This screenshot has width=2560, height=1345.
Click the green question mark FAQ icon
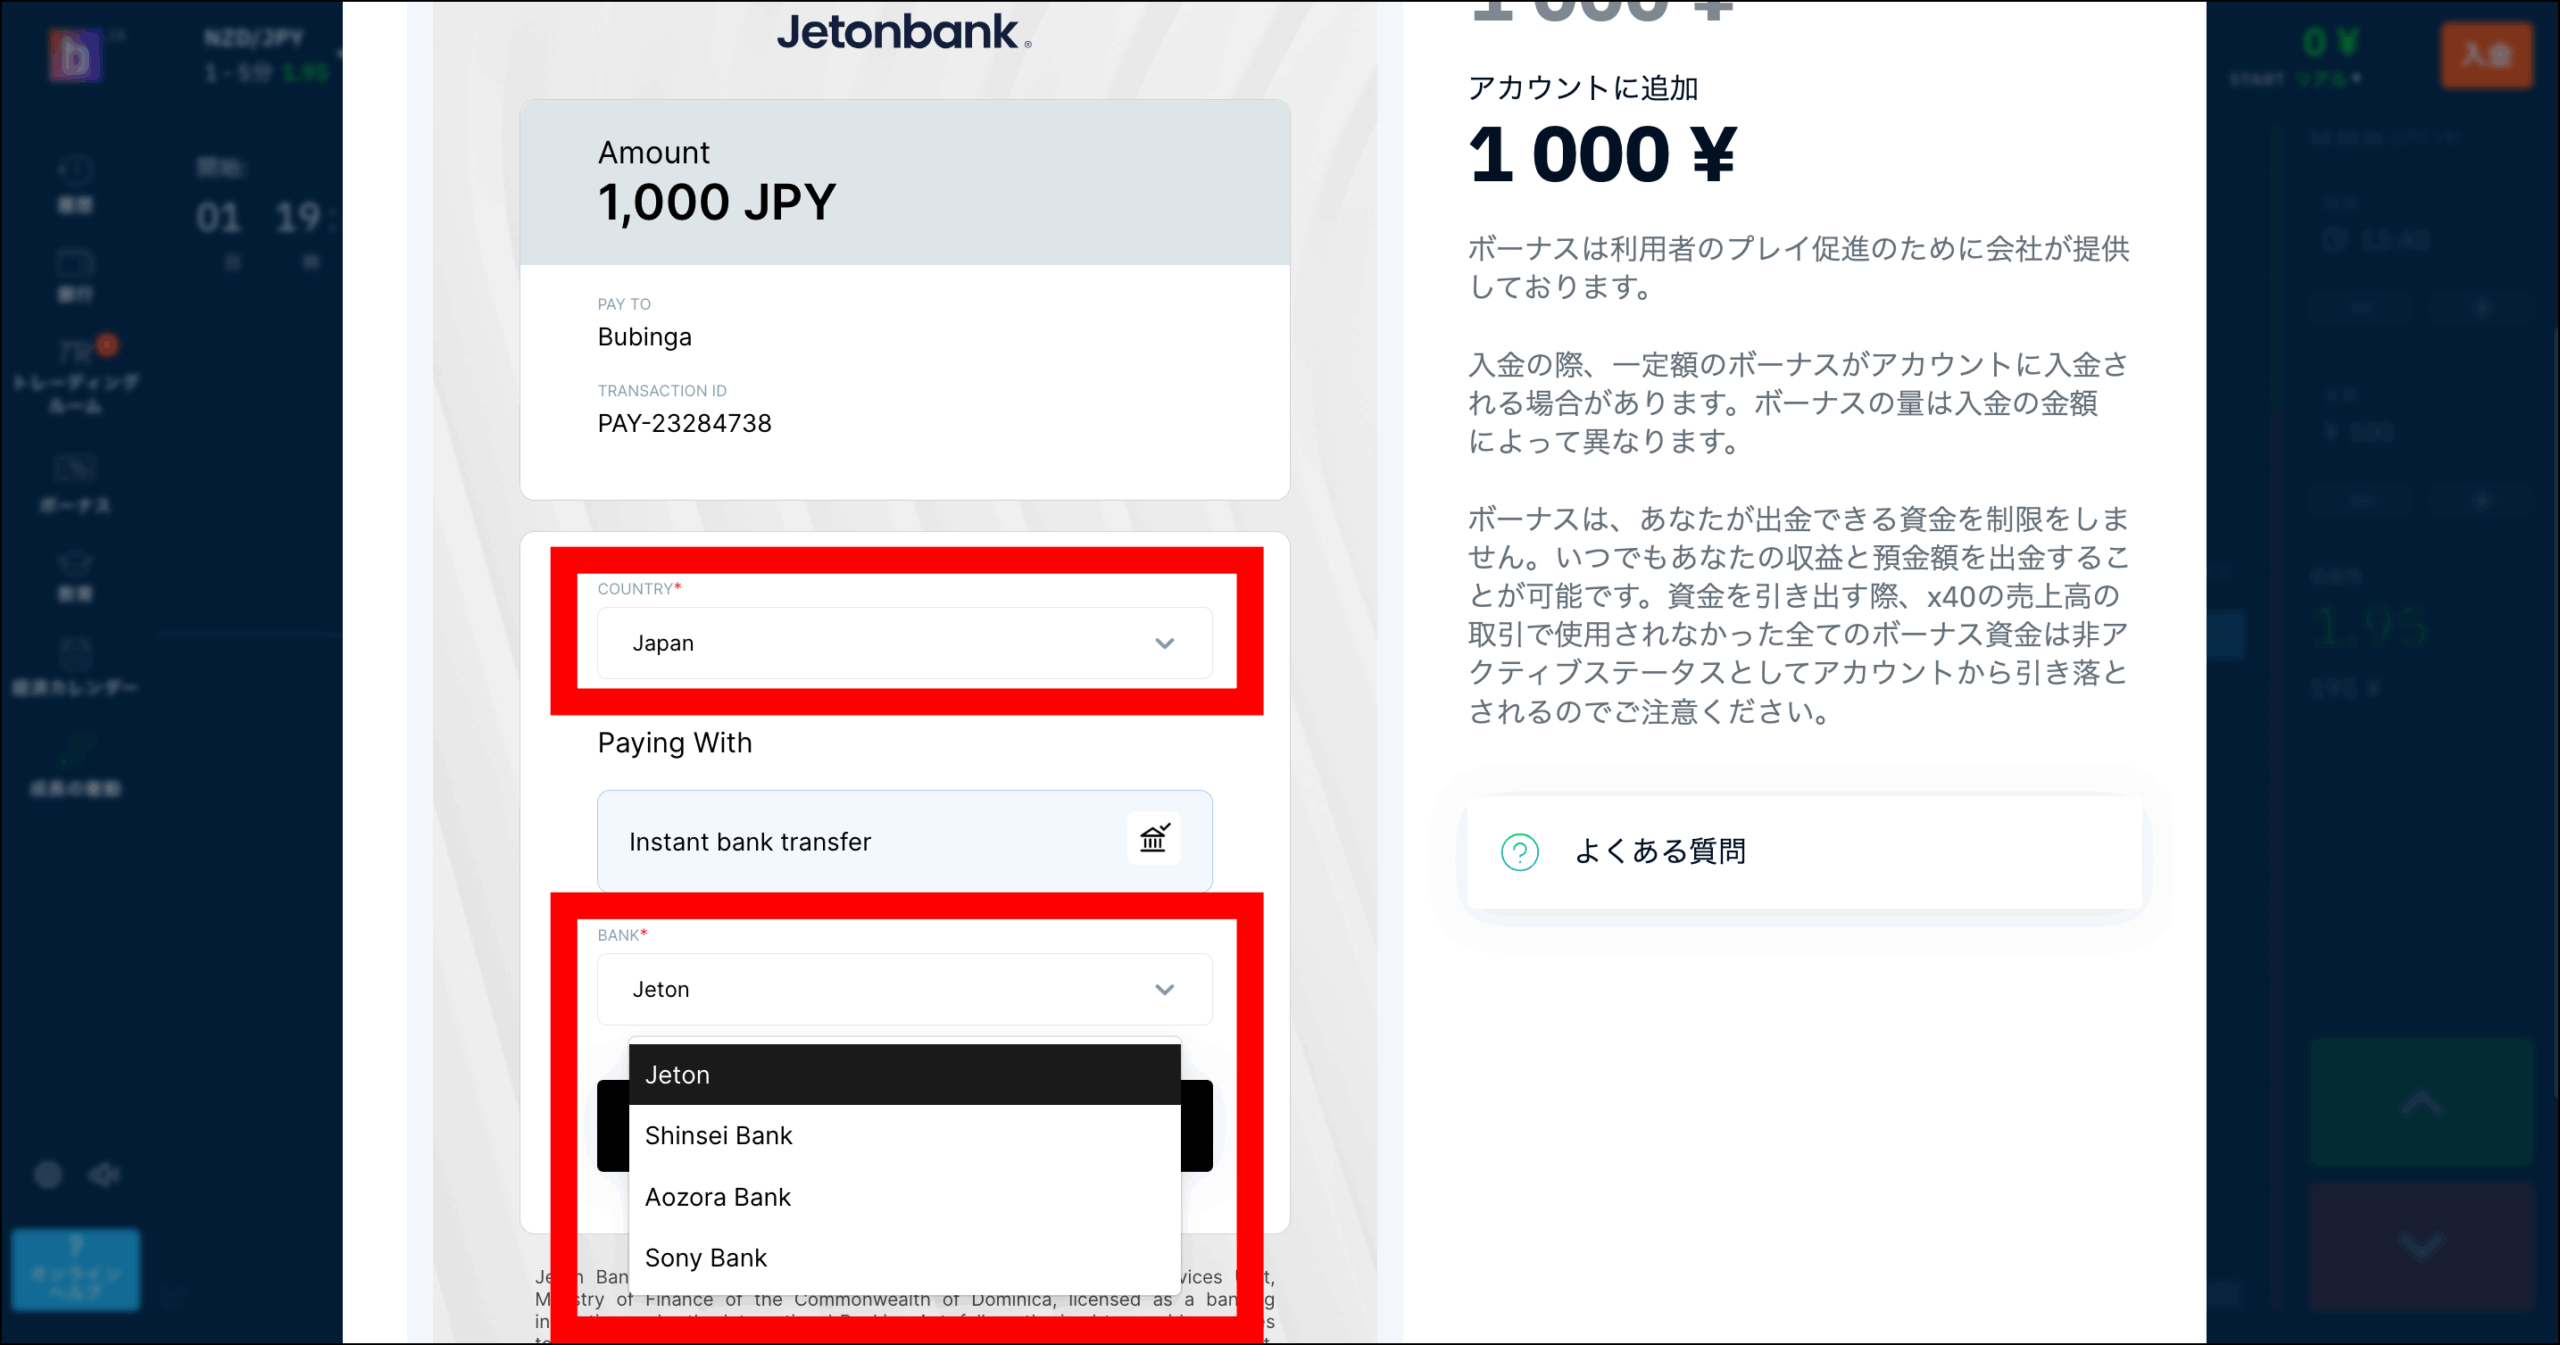[x=1520, y=853]
